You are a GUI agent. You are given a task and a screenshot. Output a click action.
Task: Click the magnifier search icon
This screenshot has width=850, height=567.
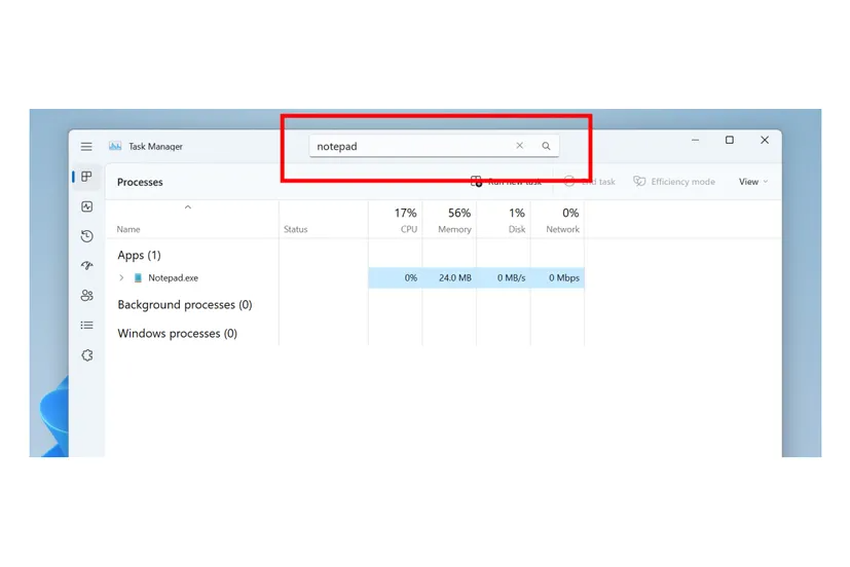tap(546, 146)
